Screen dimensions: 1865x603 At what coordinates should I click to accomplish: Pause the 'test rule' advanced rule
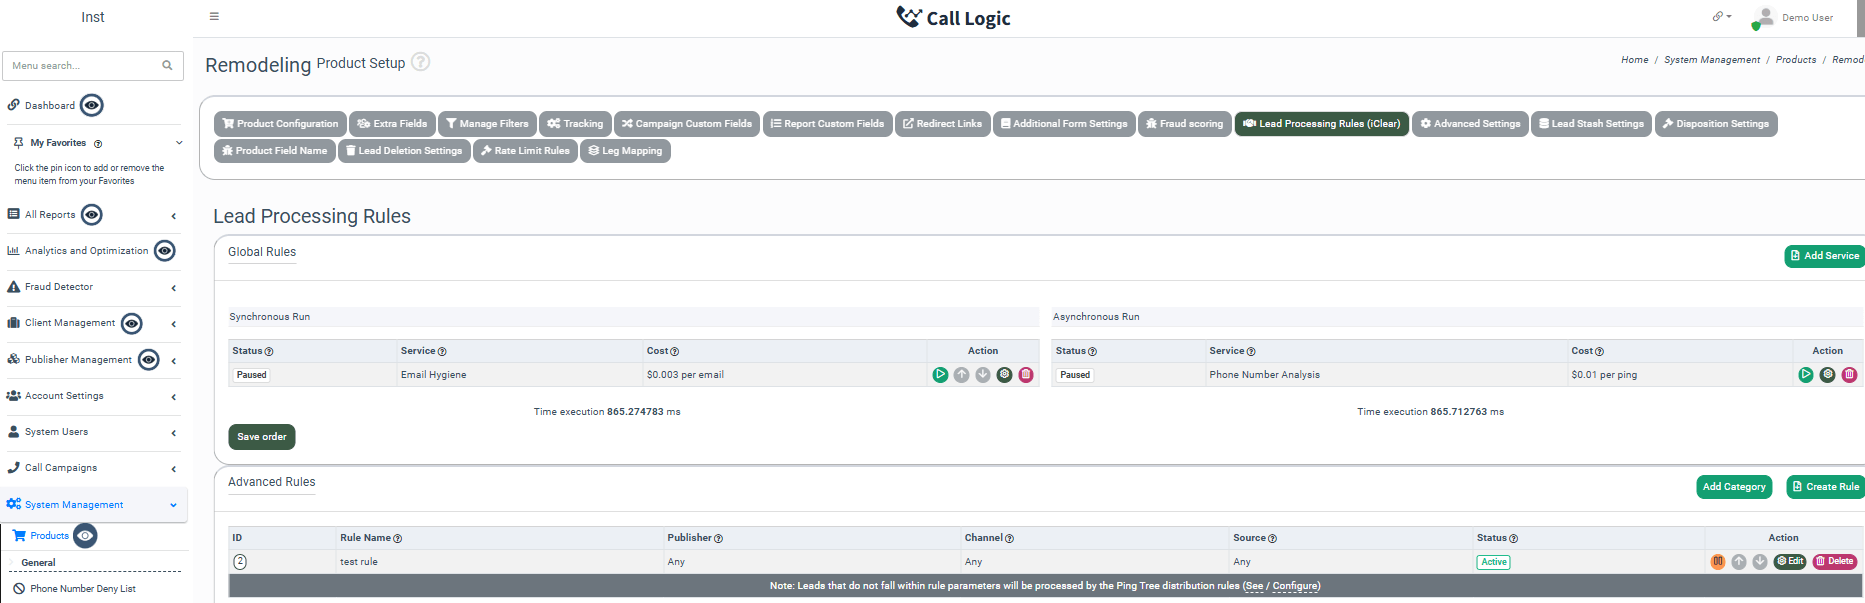(1718, 562)
